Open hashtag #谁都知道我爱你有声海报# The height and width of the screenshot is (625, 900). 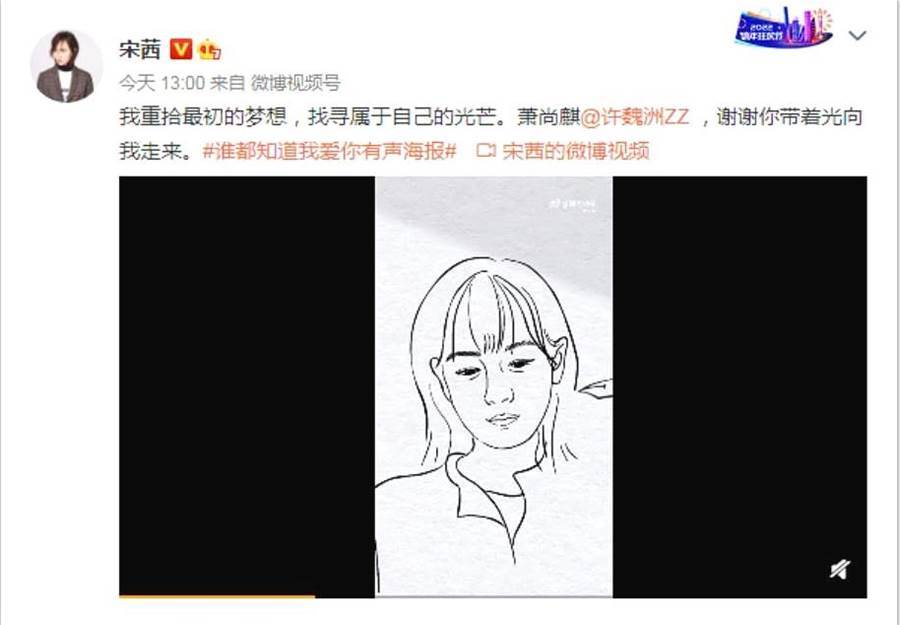click(x=329, y=152)
